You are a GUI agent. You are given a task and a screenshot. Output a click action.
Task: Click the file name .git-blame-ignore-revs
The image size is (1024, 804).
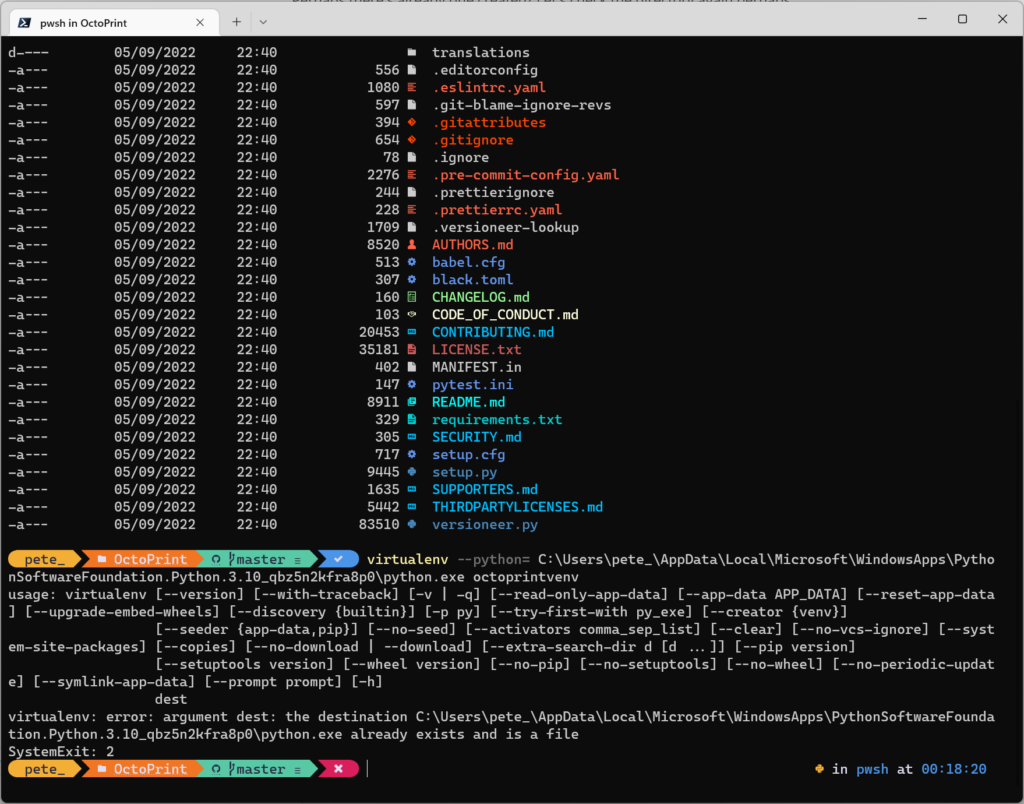522,105
